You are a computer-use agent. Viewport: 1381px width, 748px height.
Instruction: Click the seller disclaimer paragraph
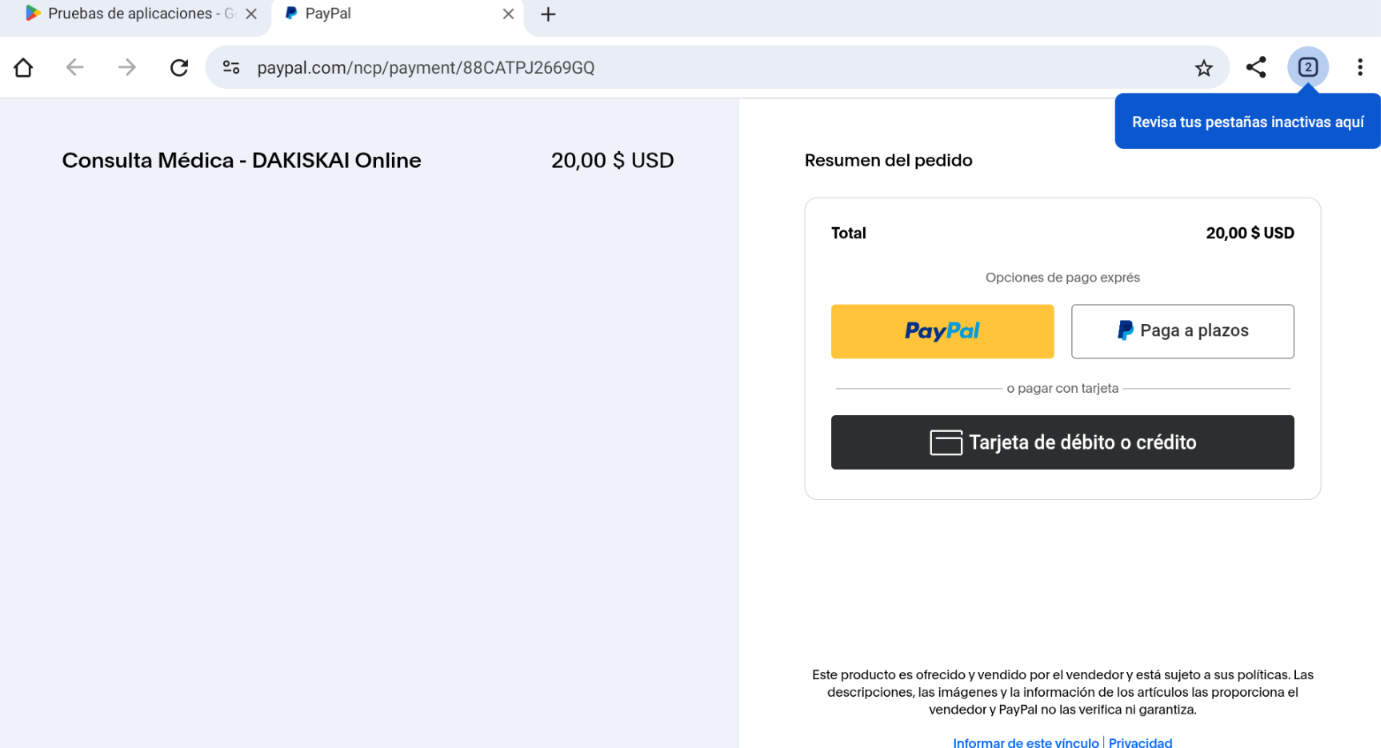(1063, 693)
